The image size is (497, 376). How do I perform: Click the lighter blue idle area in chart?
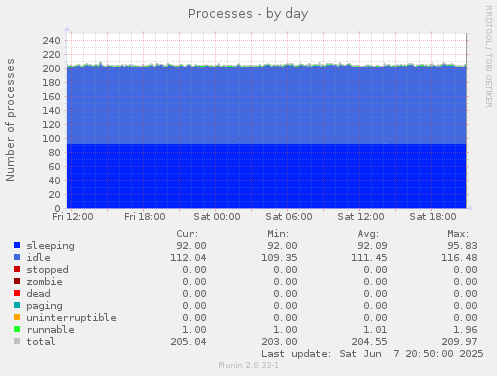point(267,105)
